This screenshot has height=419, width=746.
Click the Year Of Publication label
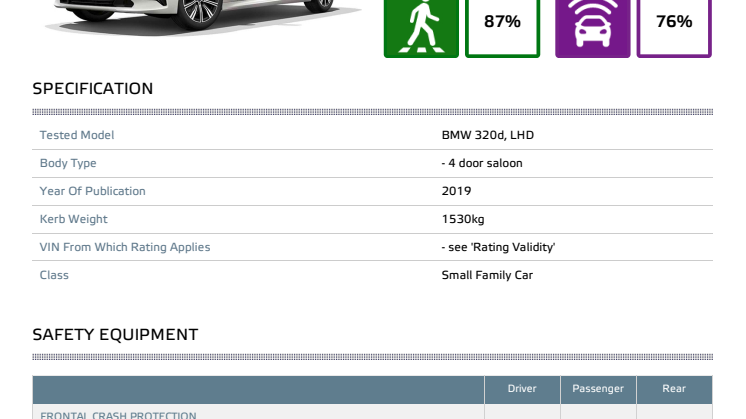pos(92,191)
